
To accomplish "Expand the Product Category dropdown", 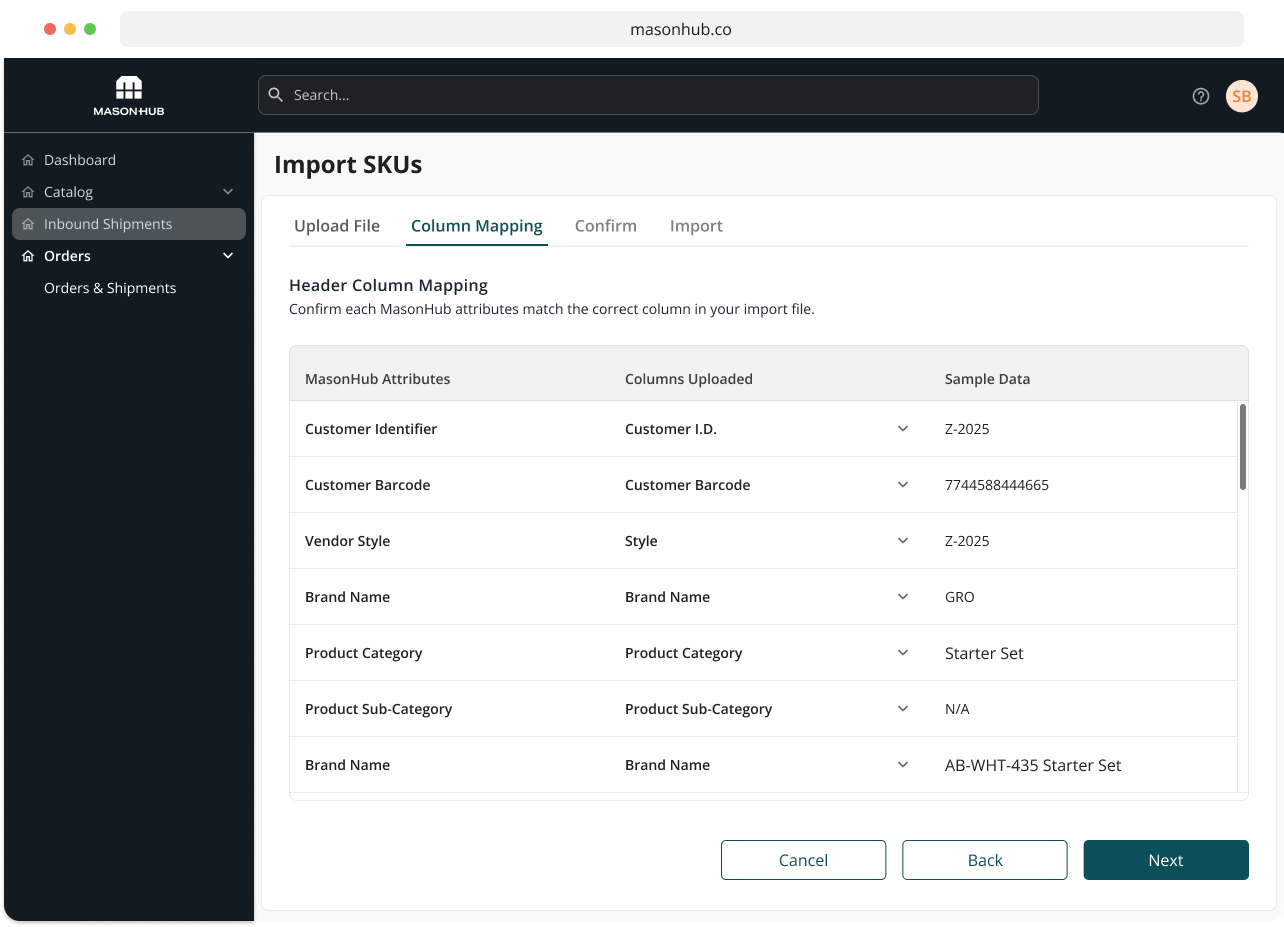I will [x=903, y=652].
